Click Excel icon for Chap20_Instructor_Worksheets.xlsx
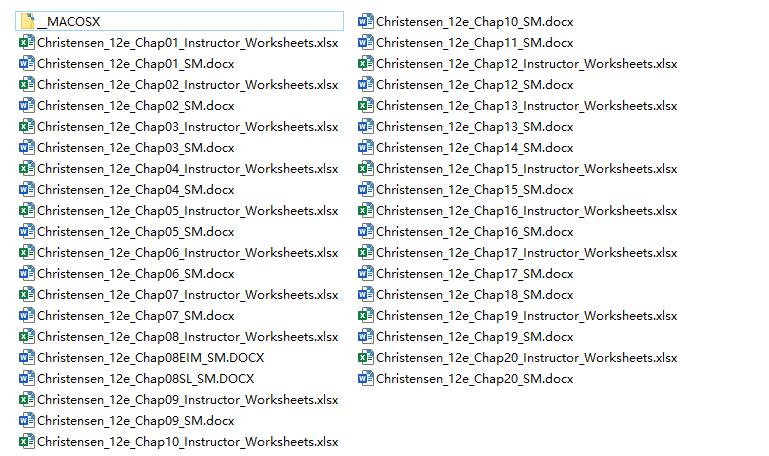 366,357
